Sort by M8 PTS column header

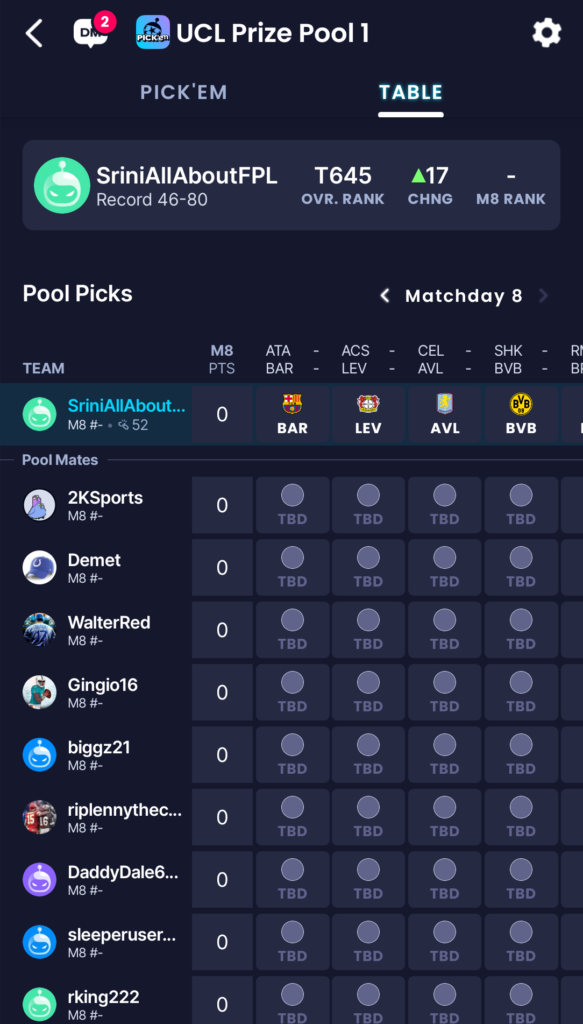[221, 359]
